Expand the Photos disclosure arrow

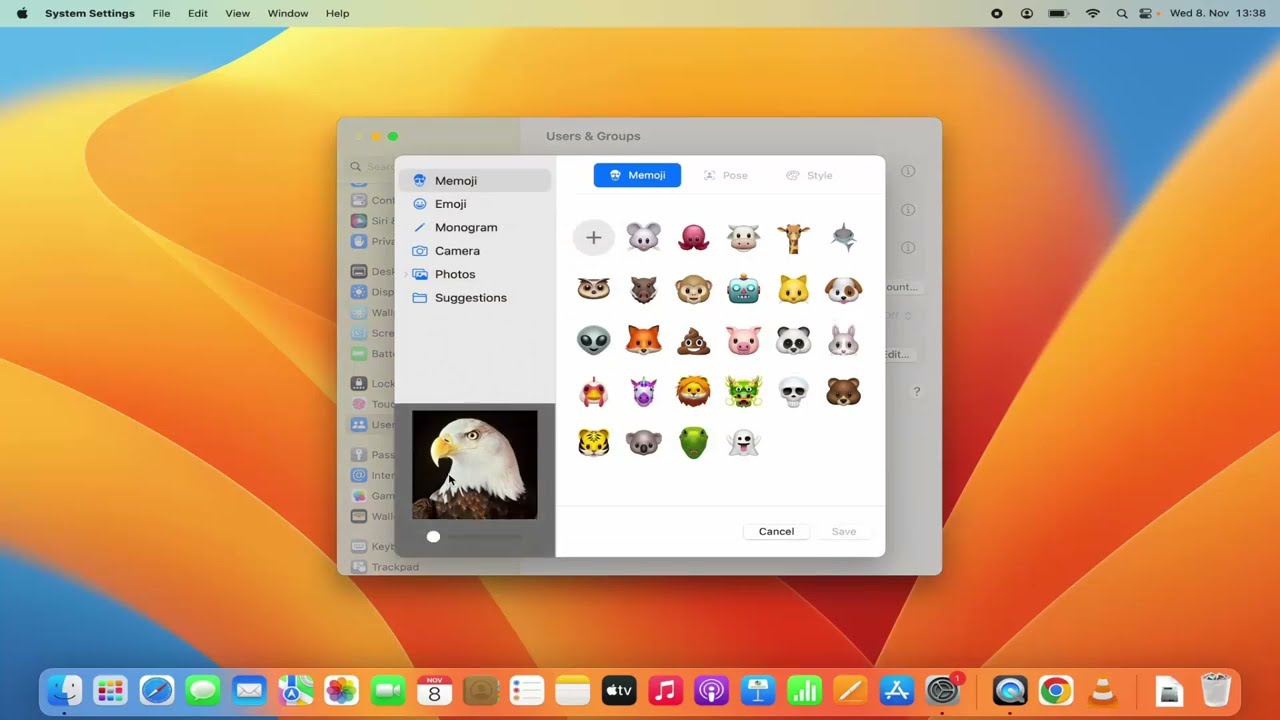click(x=406, y=274)
